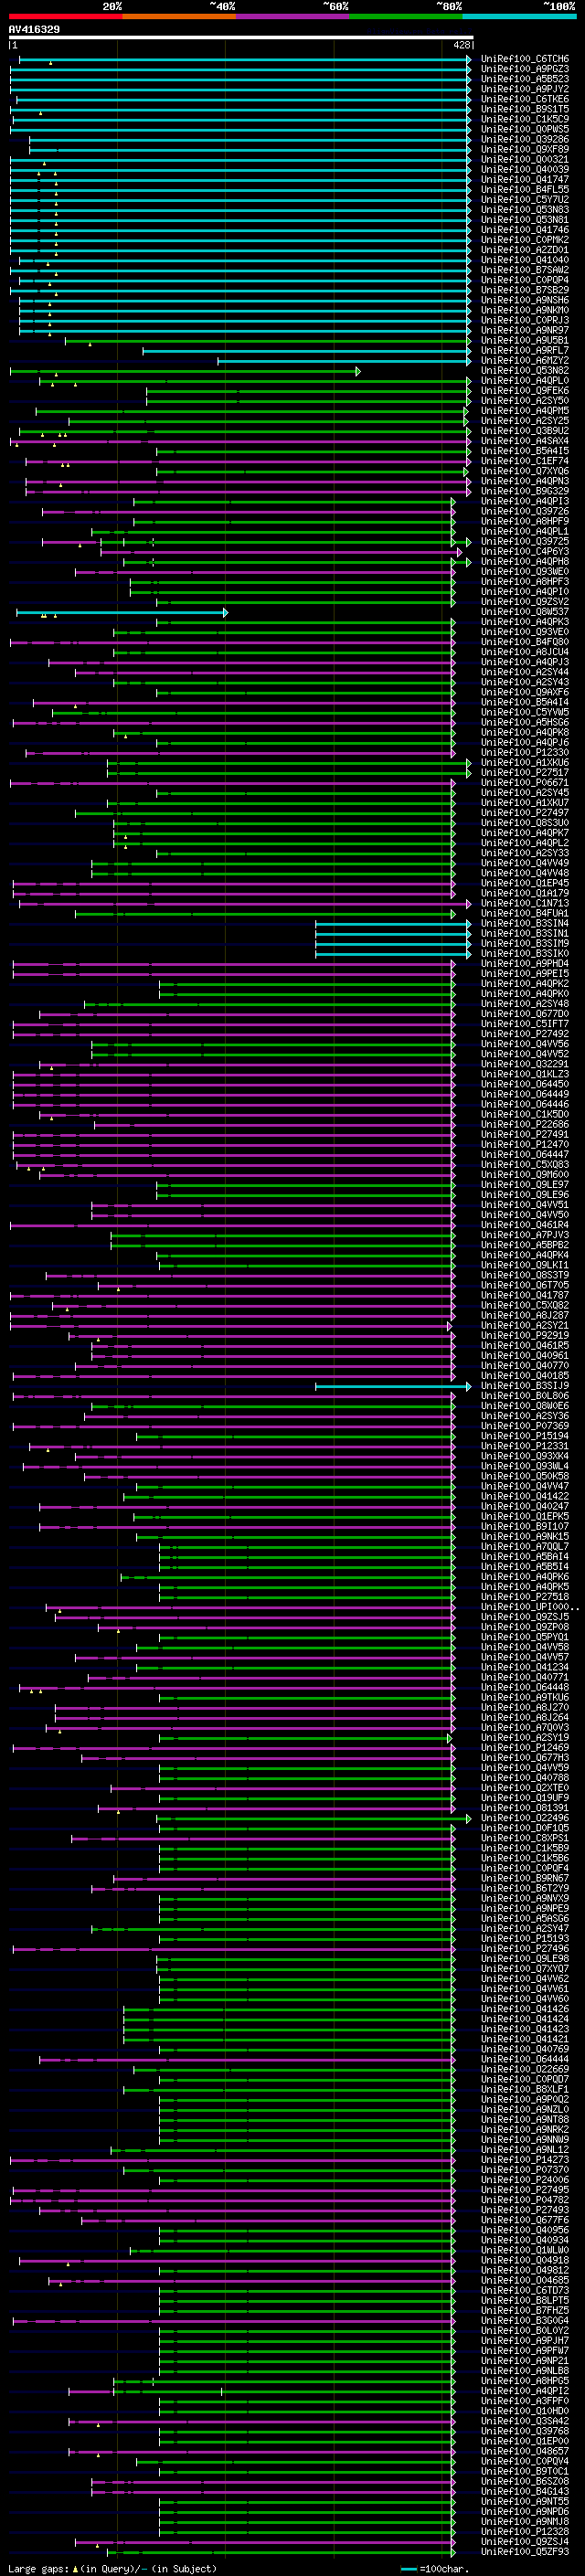Viewport: 585px width, 2576px height.
Task: Select the UniRef100_Q0PWS5 label
Action: click(525, 129)
